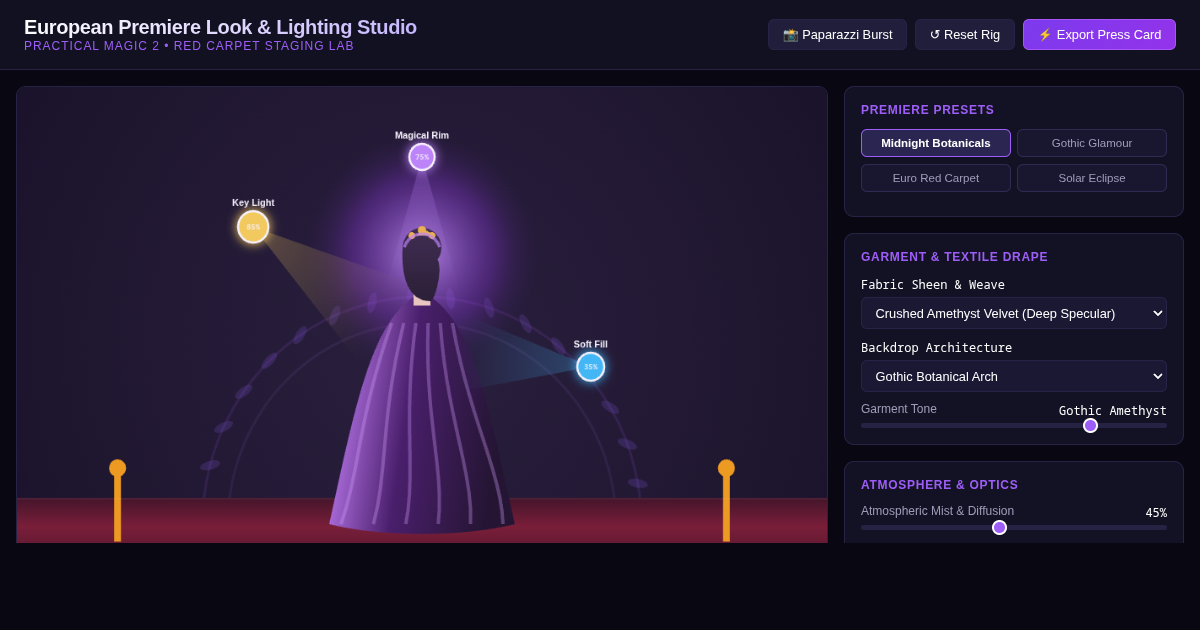Apply the Gothic Glamour preset
Viewport: 1200px width, 630px height.
pos(1092,143)
